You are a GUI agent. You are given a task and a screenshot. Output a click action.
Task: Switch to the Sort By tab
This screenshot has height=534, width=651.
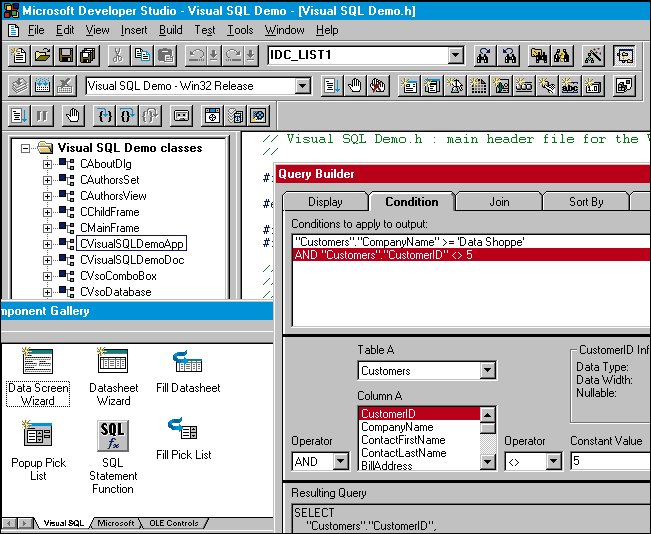pyautogui.click(x=586, y=202)
